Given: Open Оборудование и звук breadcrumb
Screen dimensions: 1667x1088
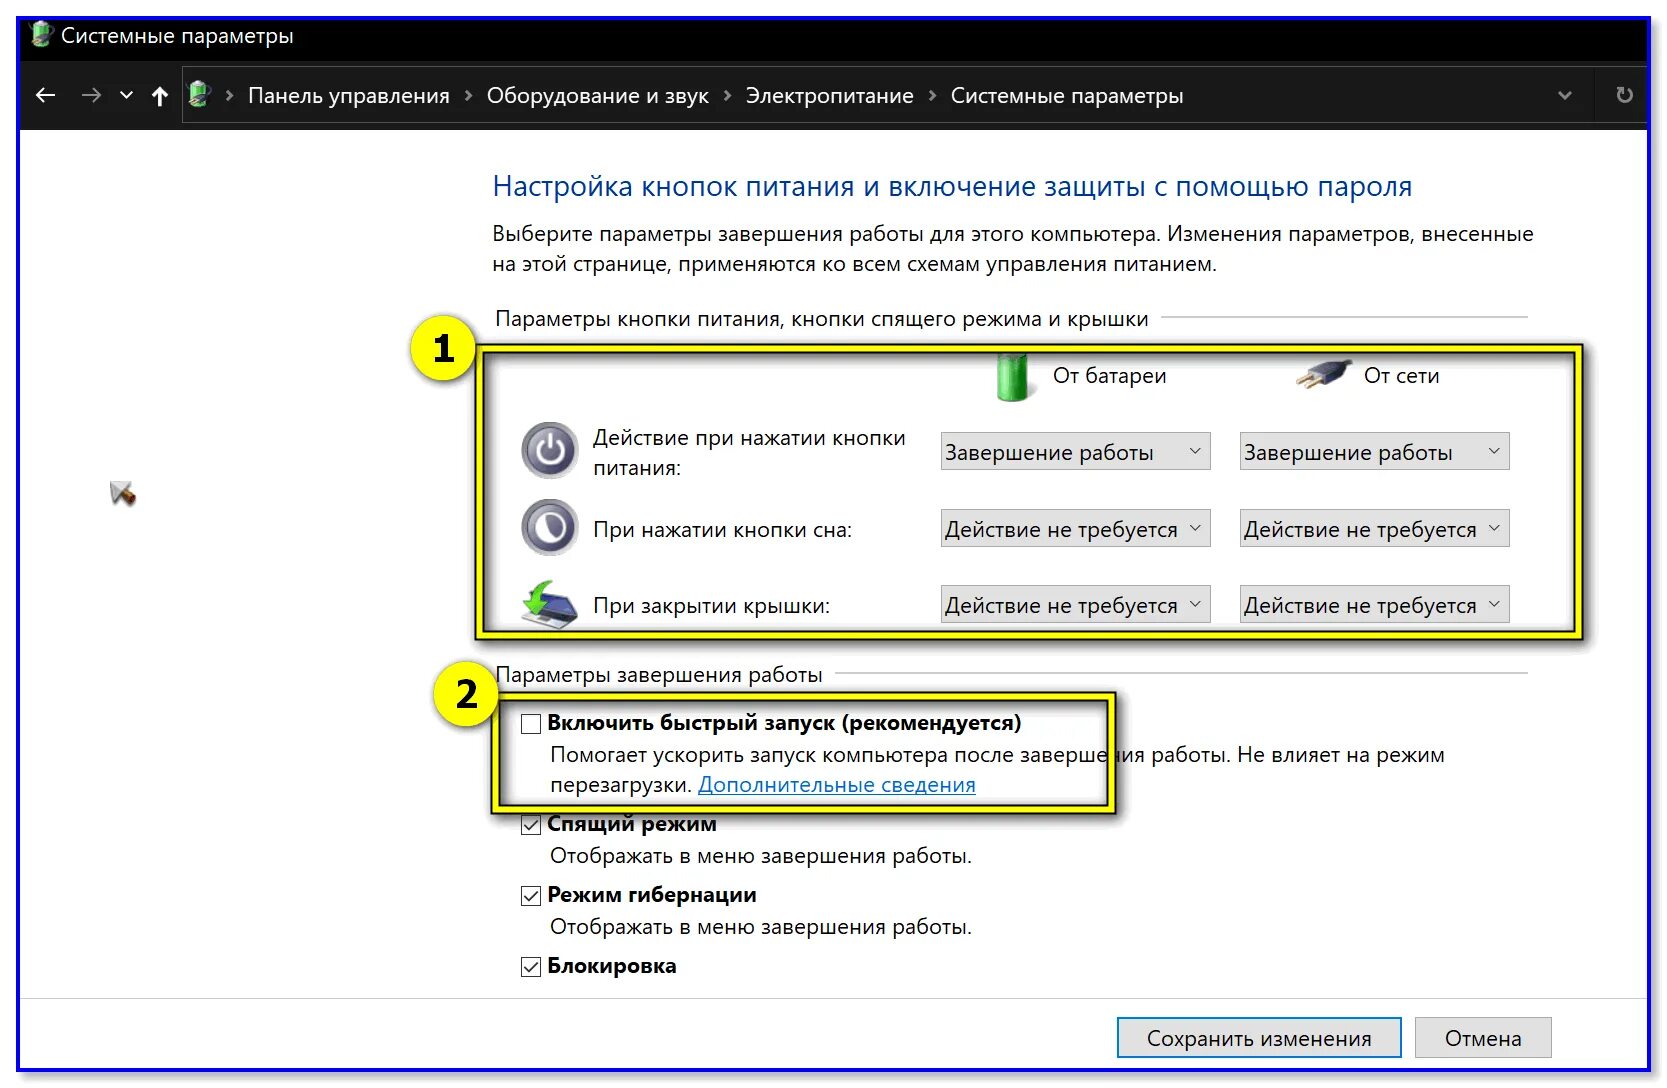Looking at the screenshot, I should tap(597, 96).
